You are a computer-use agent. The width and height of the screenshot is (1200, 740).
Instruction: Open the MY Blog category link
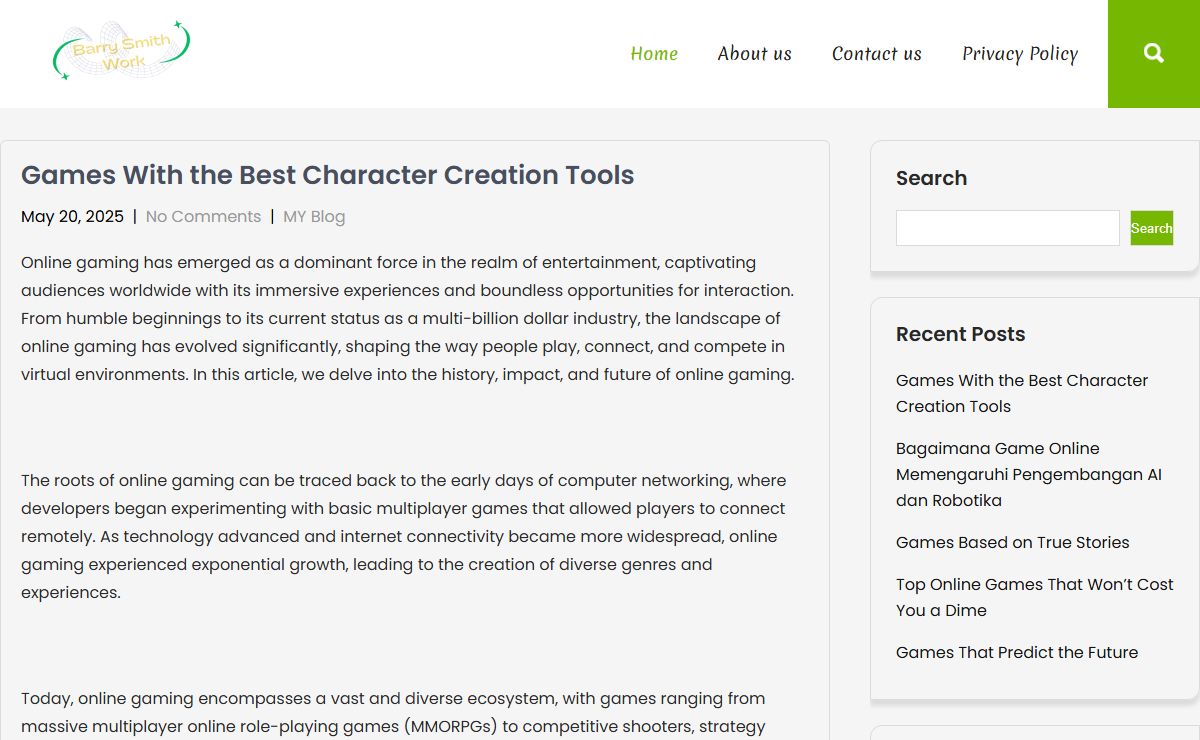(314, 217)
